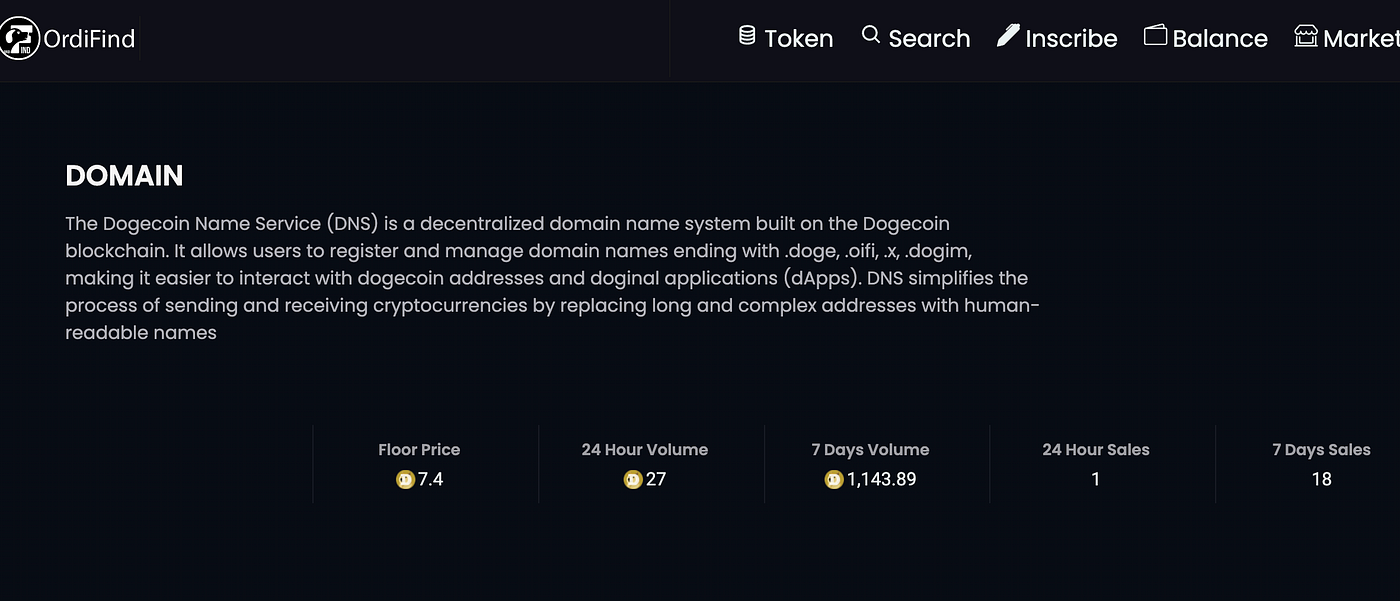
Task: Click the Dogecoin icon under 7 Days Volume
Action: tap(834, 480)
